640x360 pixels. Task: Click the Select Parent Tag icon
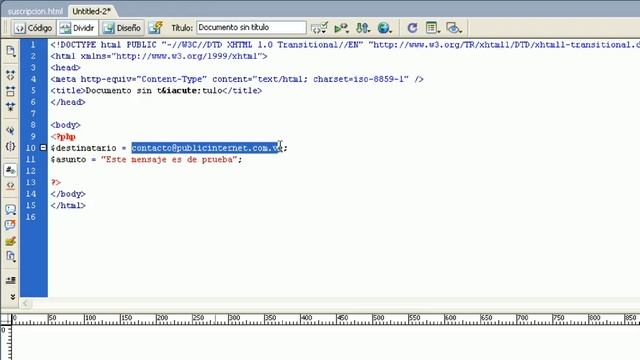point(11,131)
